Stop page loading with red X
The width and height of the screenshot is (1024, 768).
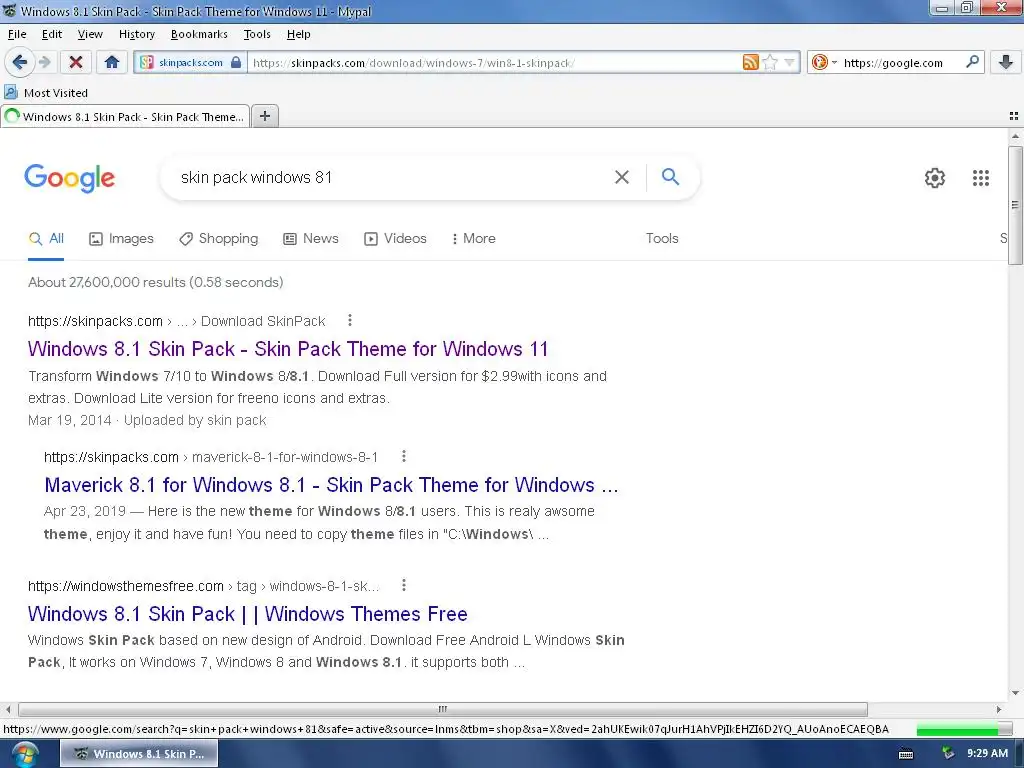tap(76, 63)
